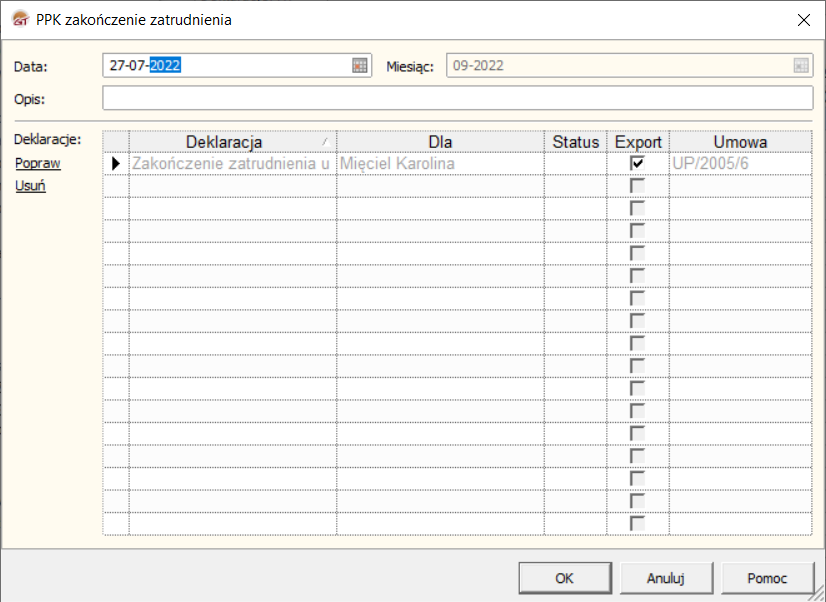Sort by the Deklaracja column header
The image size is (826, 602).
(x=233, y=142)
